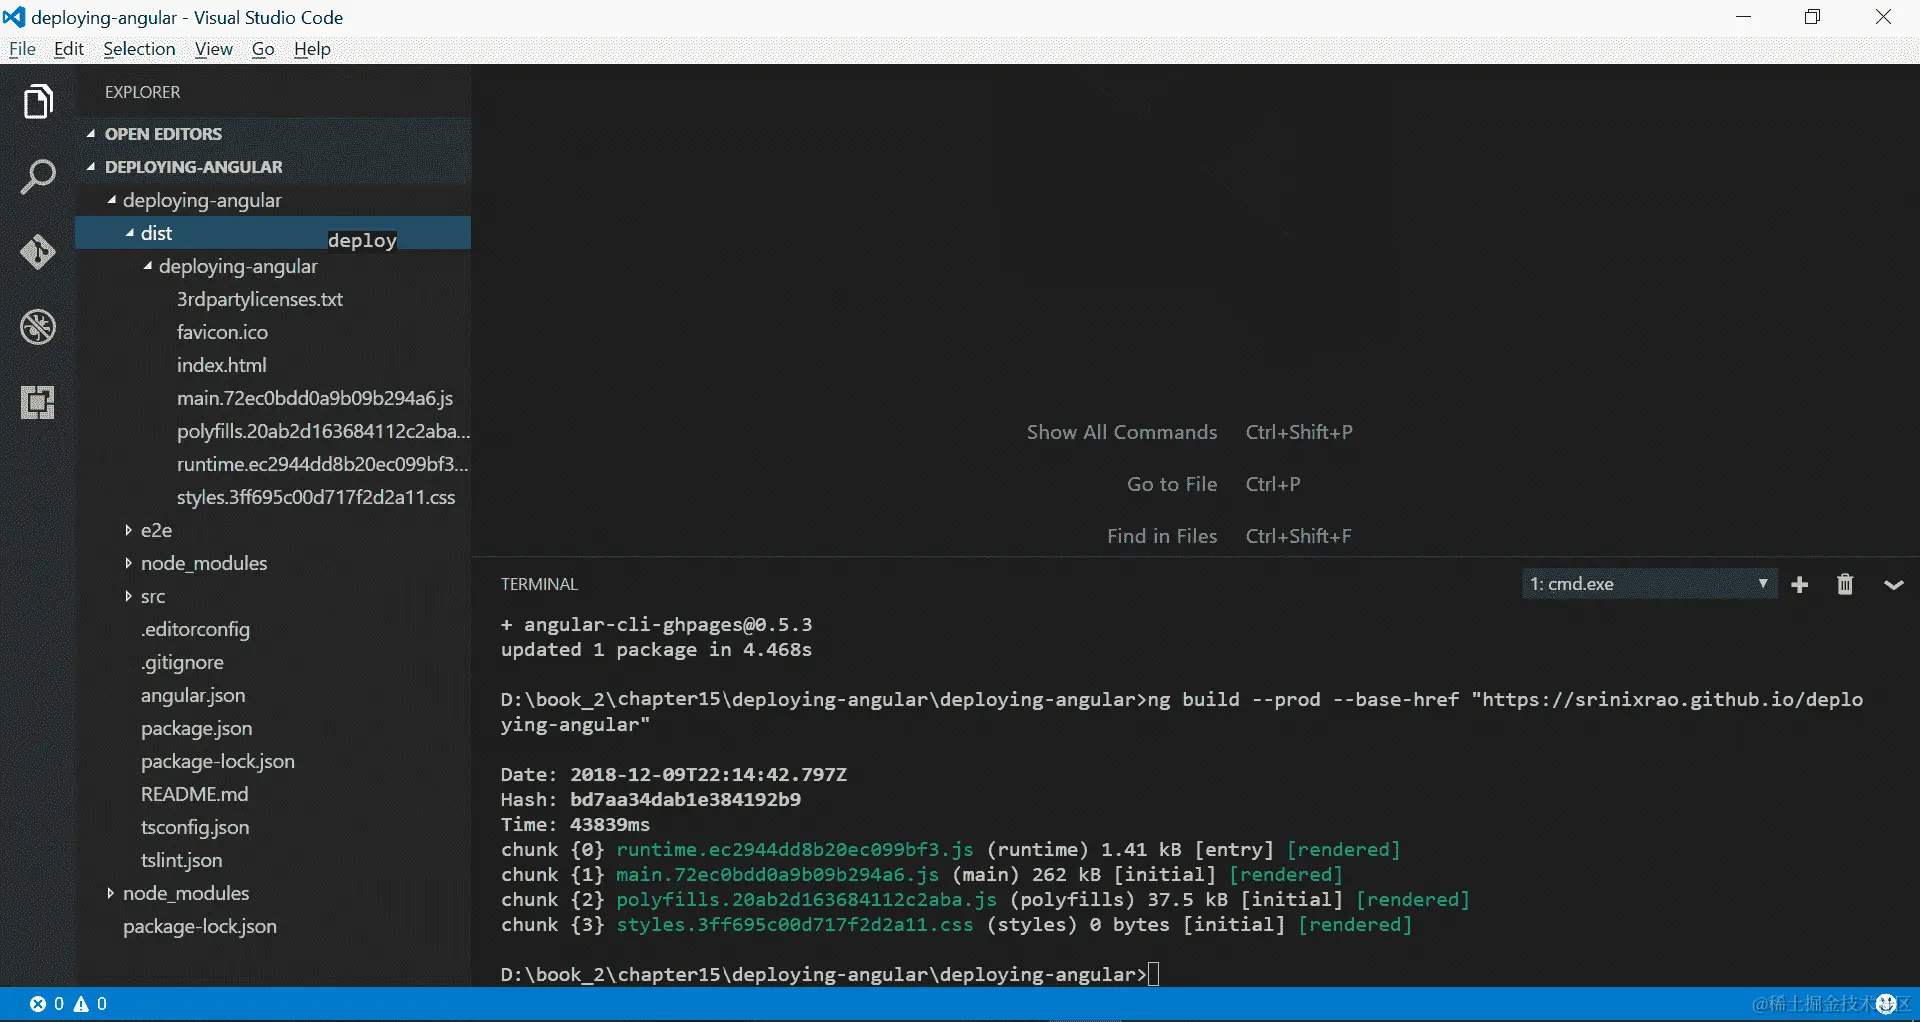Click the angular-cli-ghpages@0.5.3 line in terminal
The image size is (1920, 1022).
tap(657, 624)
